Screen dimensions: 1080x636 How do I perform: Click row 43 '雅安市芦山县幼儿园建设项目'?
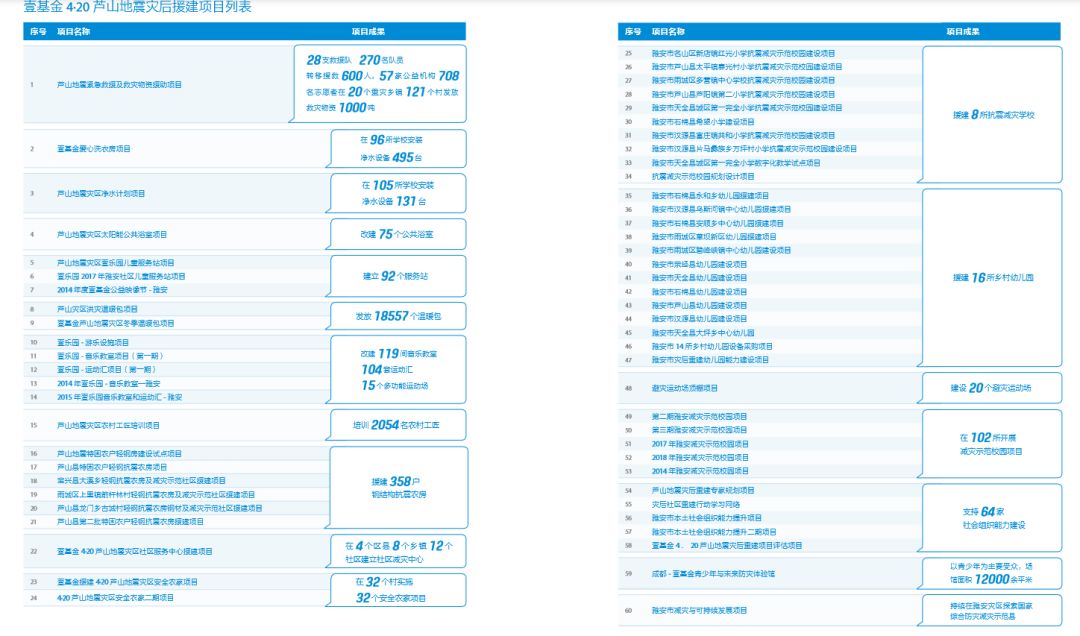point(699,305)
